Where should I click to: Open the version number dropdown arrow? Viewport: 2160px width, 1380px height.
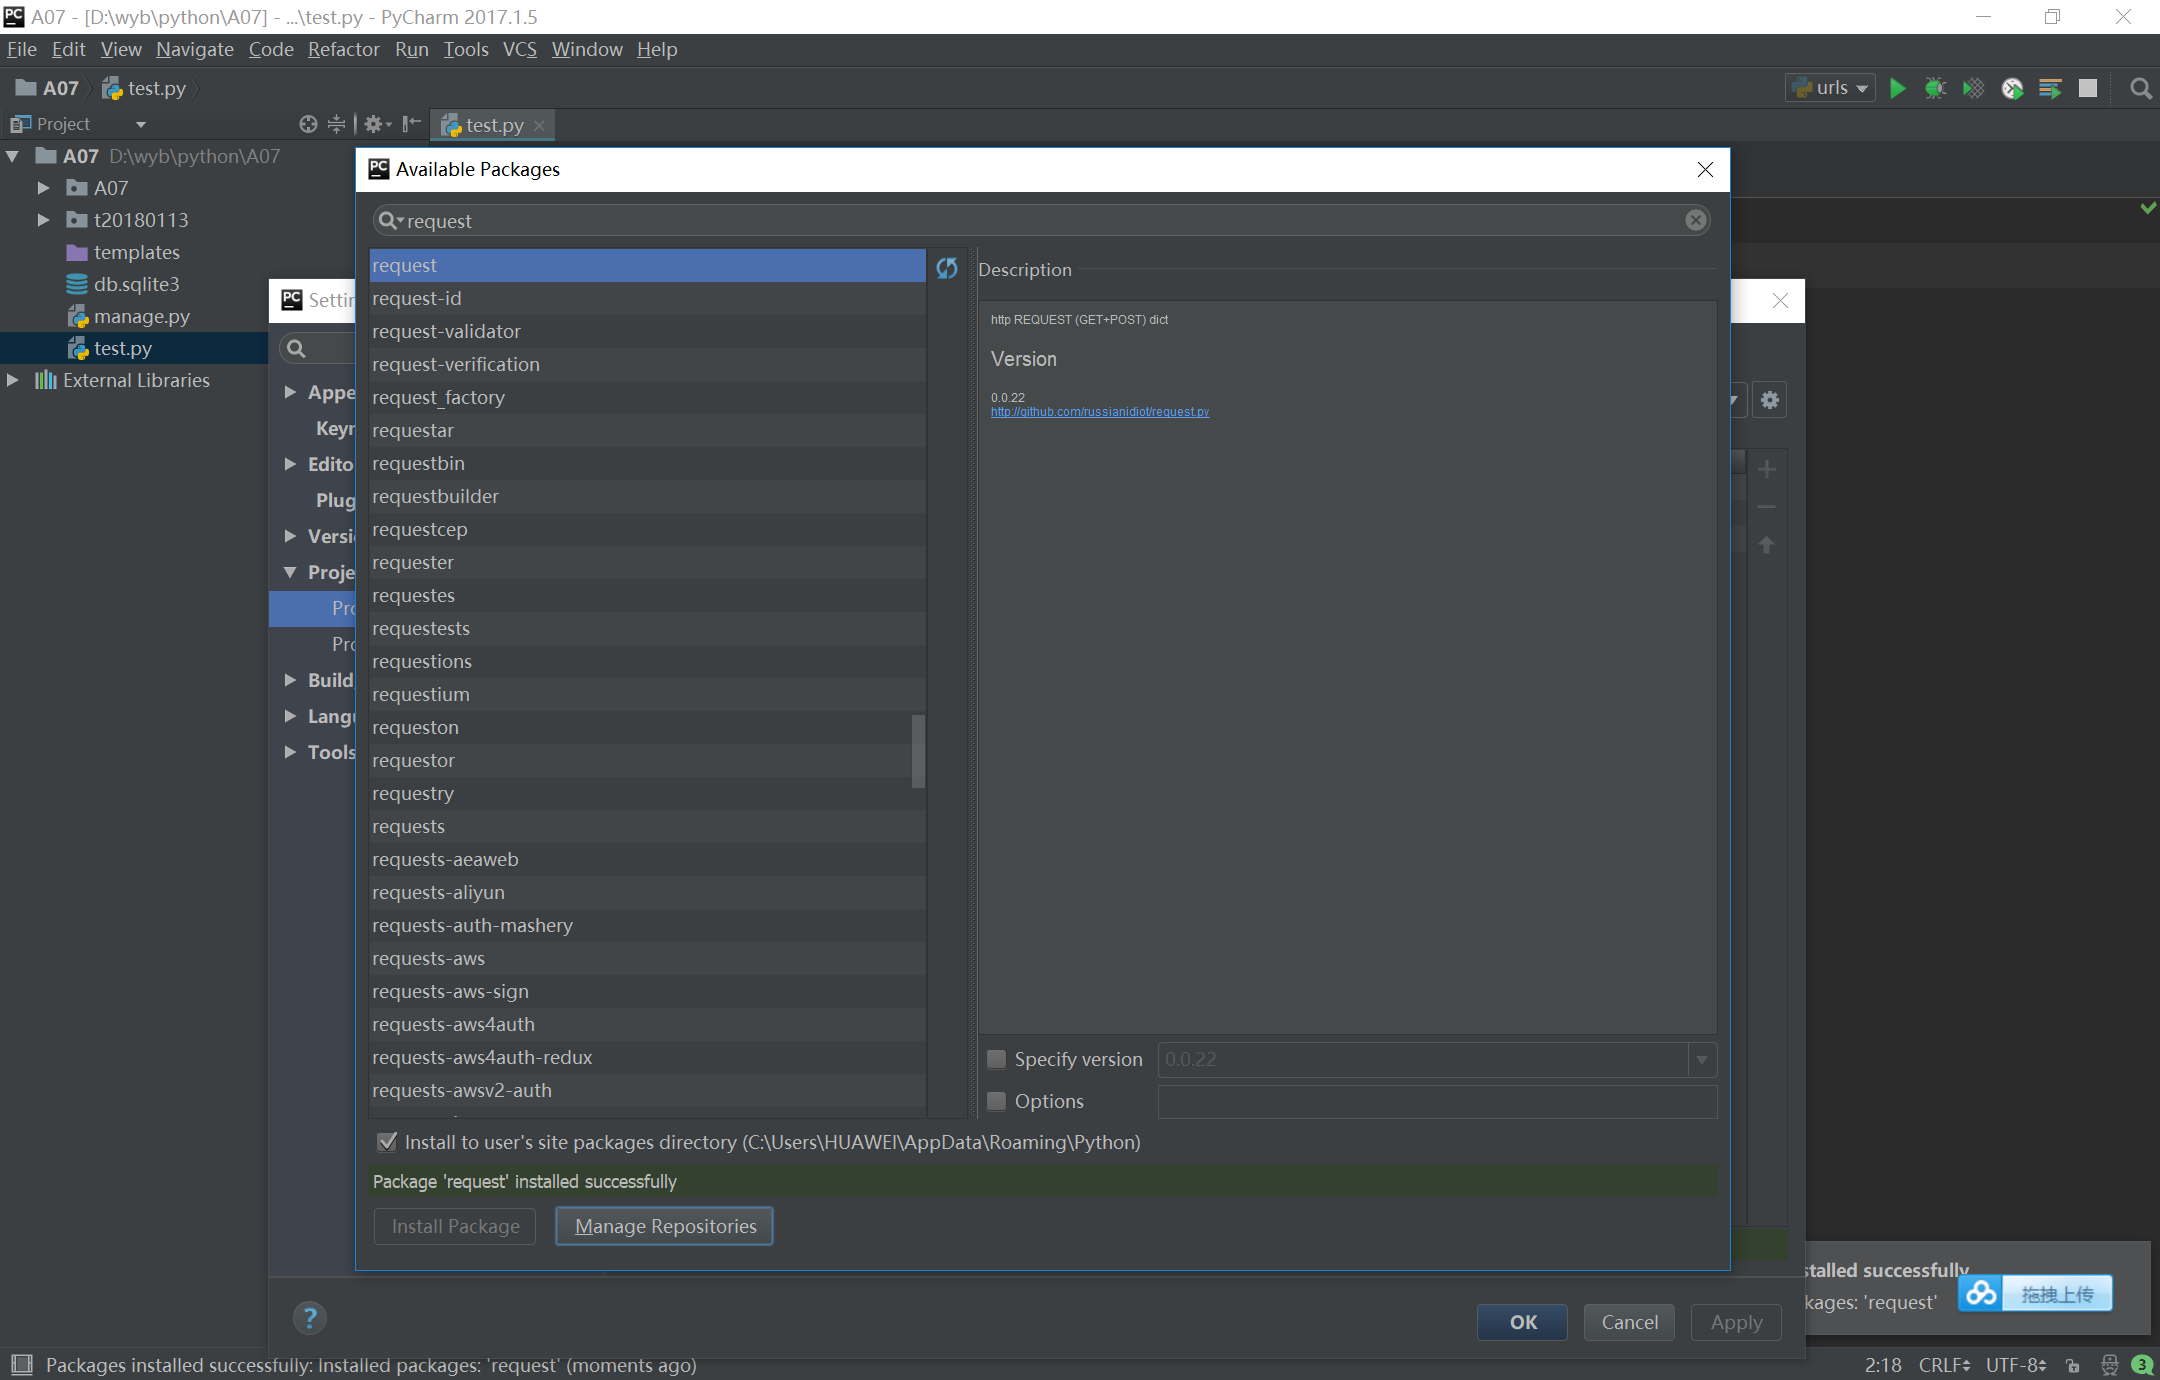[x=1702, y=1059]
